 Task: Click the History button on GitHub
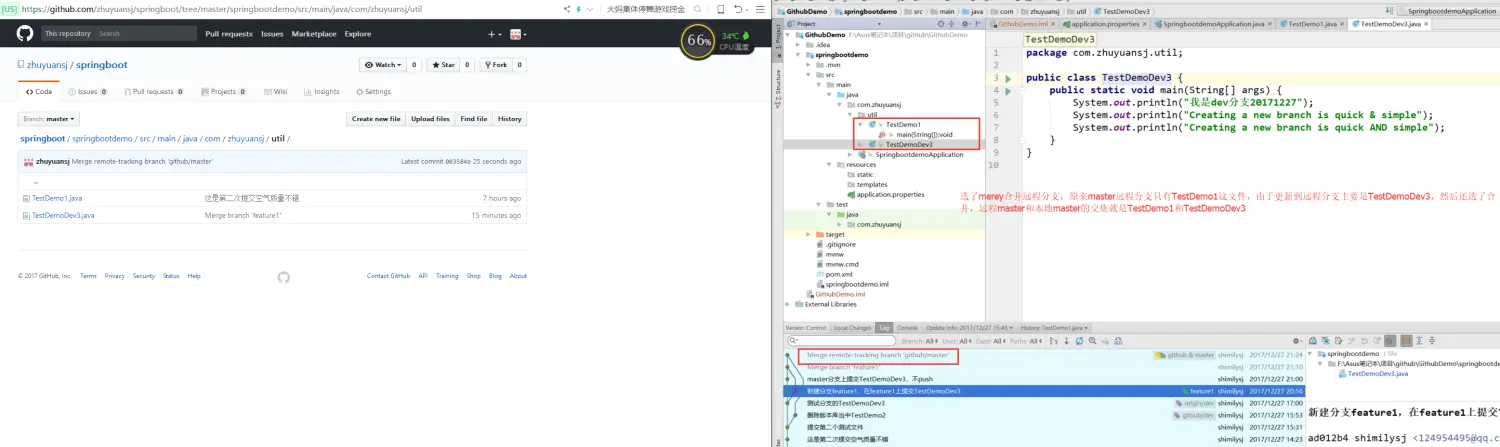tap(510, 119)
